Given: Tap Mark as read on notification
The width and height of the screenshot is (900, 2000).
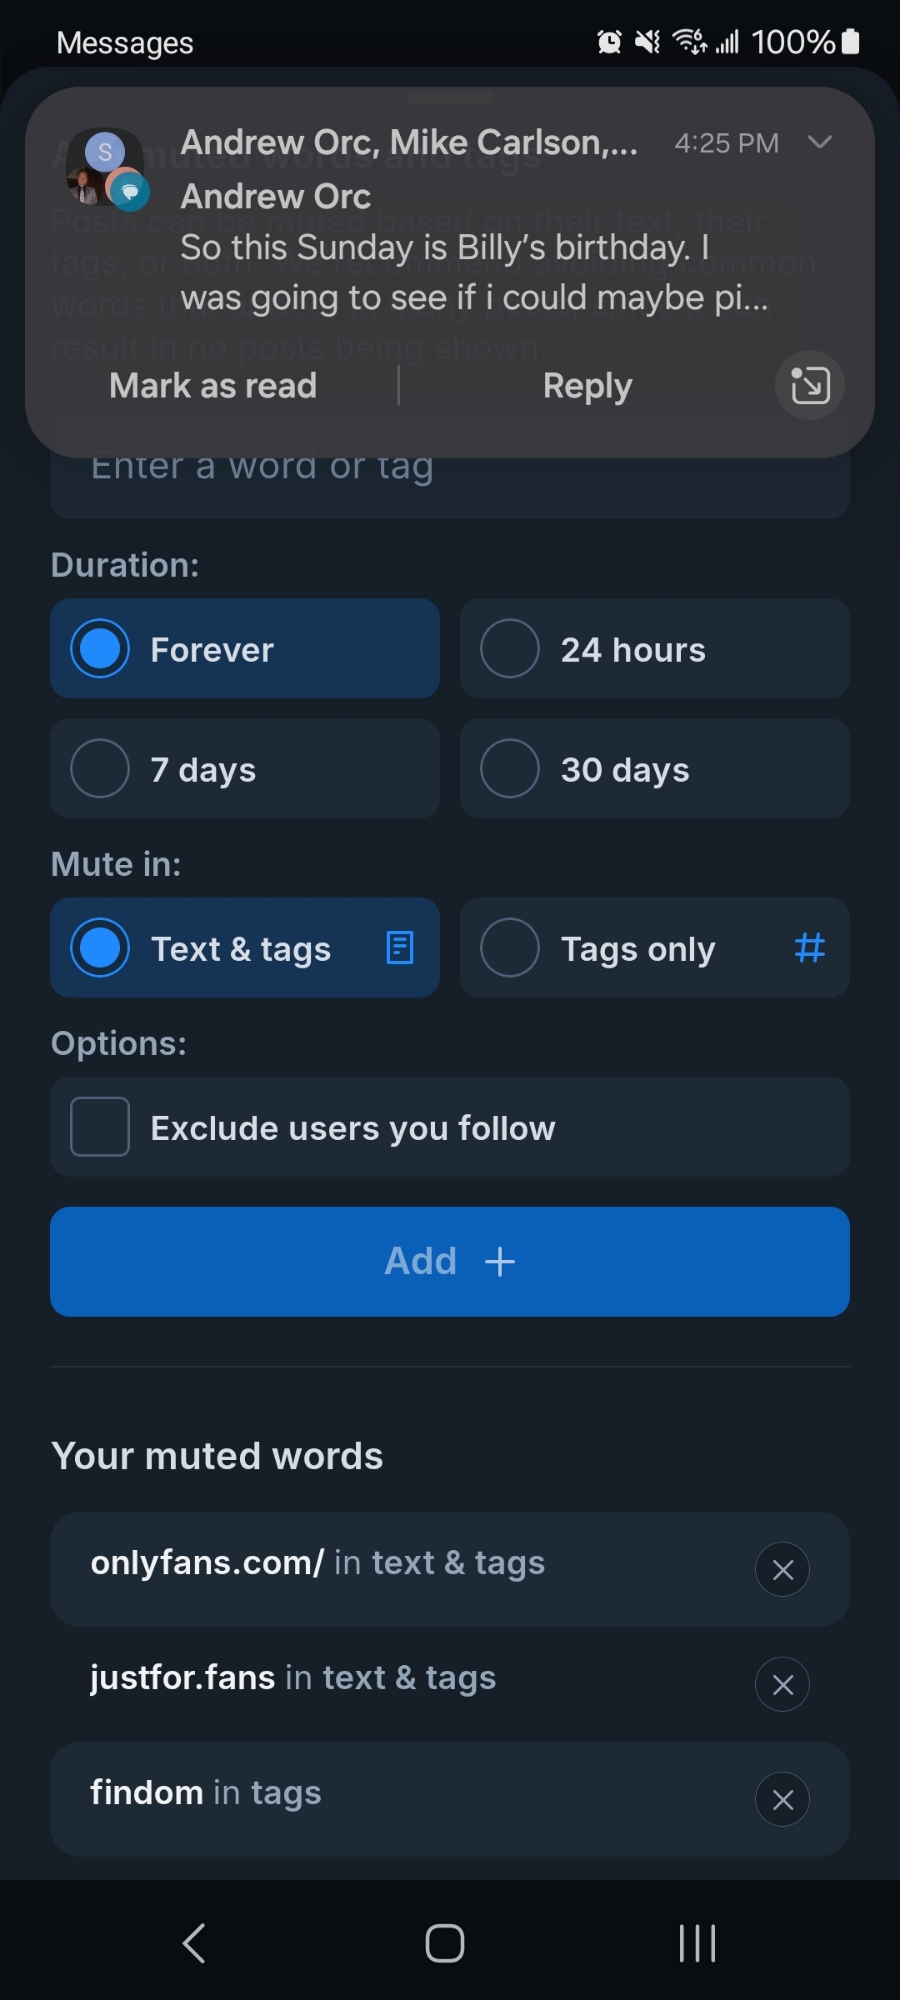Looking at the screenshot, I should [213, 386].
